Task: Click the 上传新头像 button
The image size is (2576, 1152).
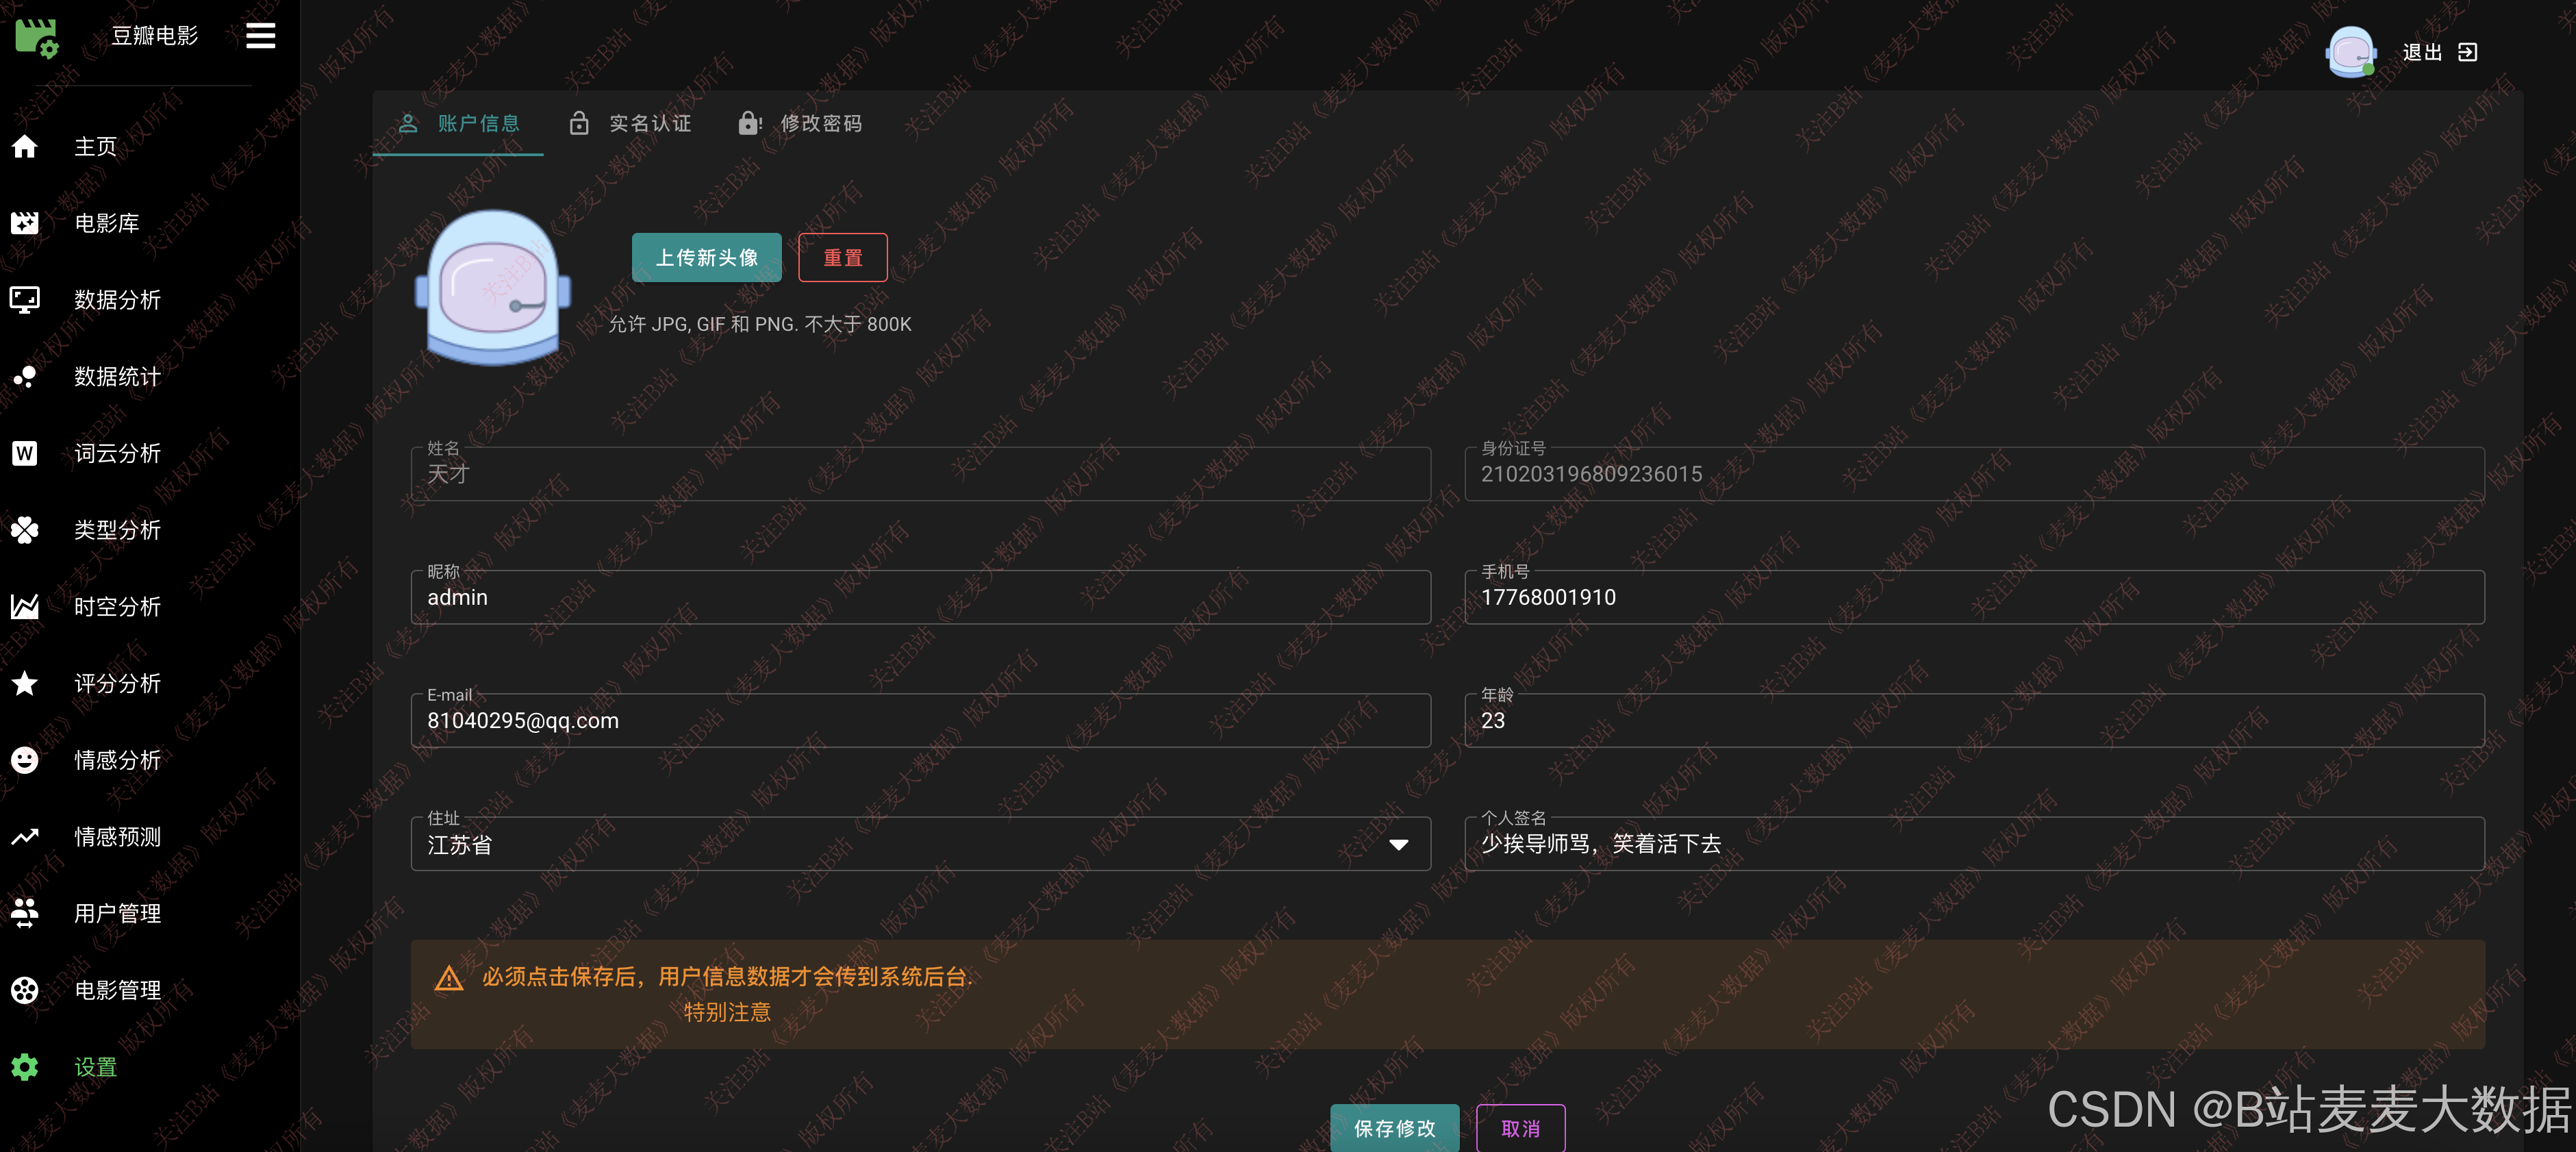Action: pyautogui.click(x=706, y=258)
